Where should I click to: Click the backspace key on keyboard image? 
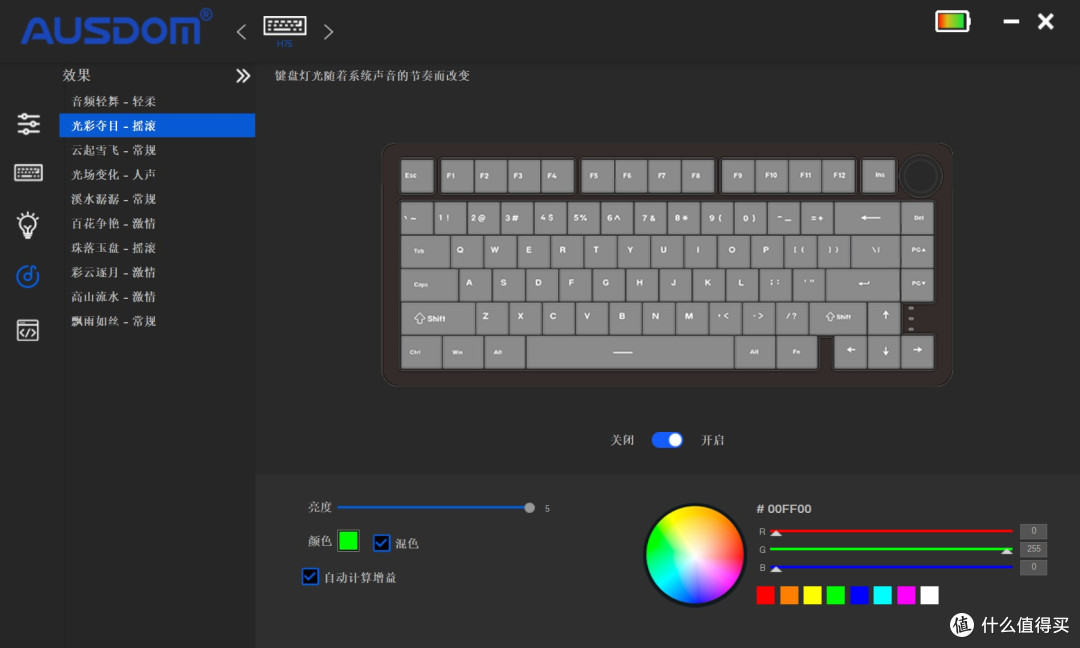click(x=867, y=218)
